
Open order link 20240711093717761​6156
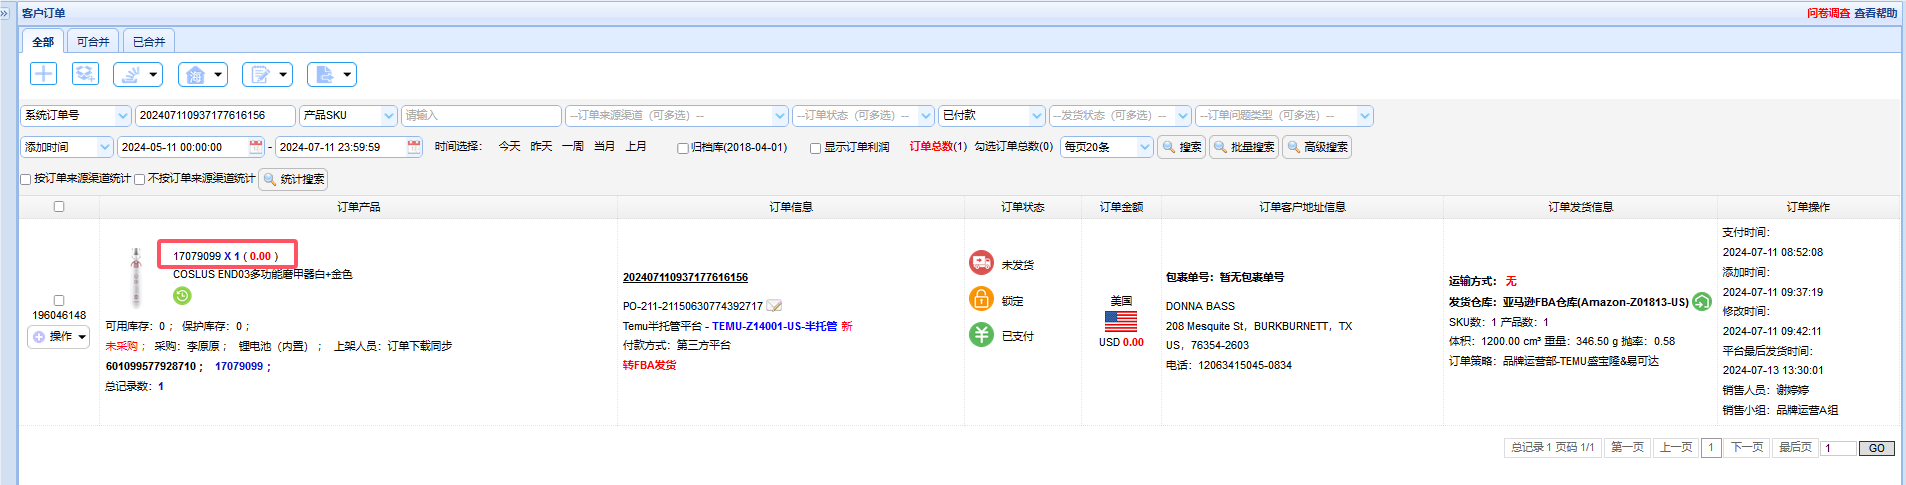tap(685, 278)
